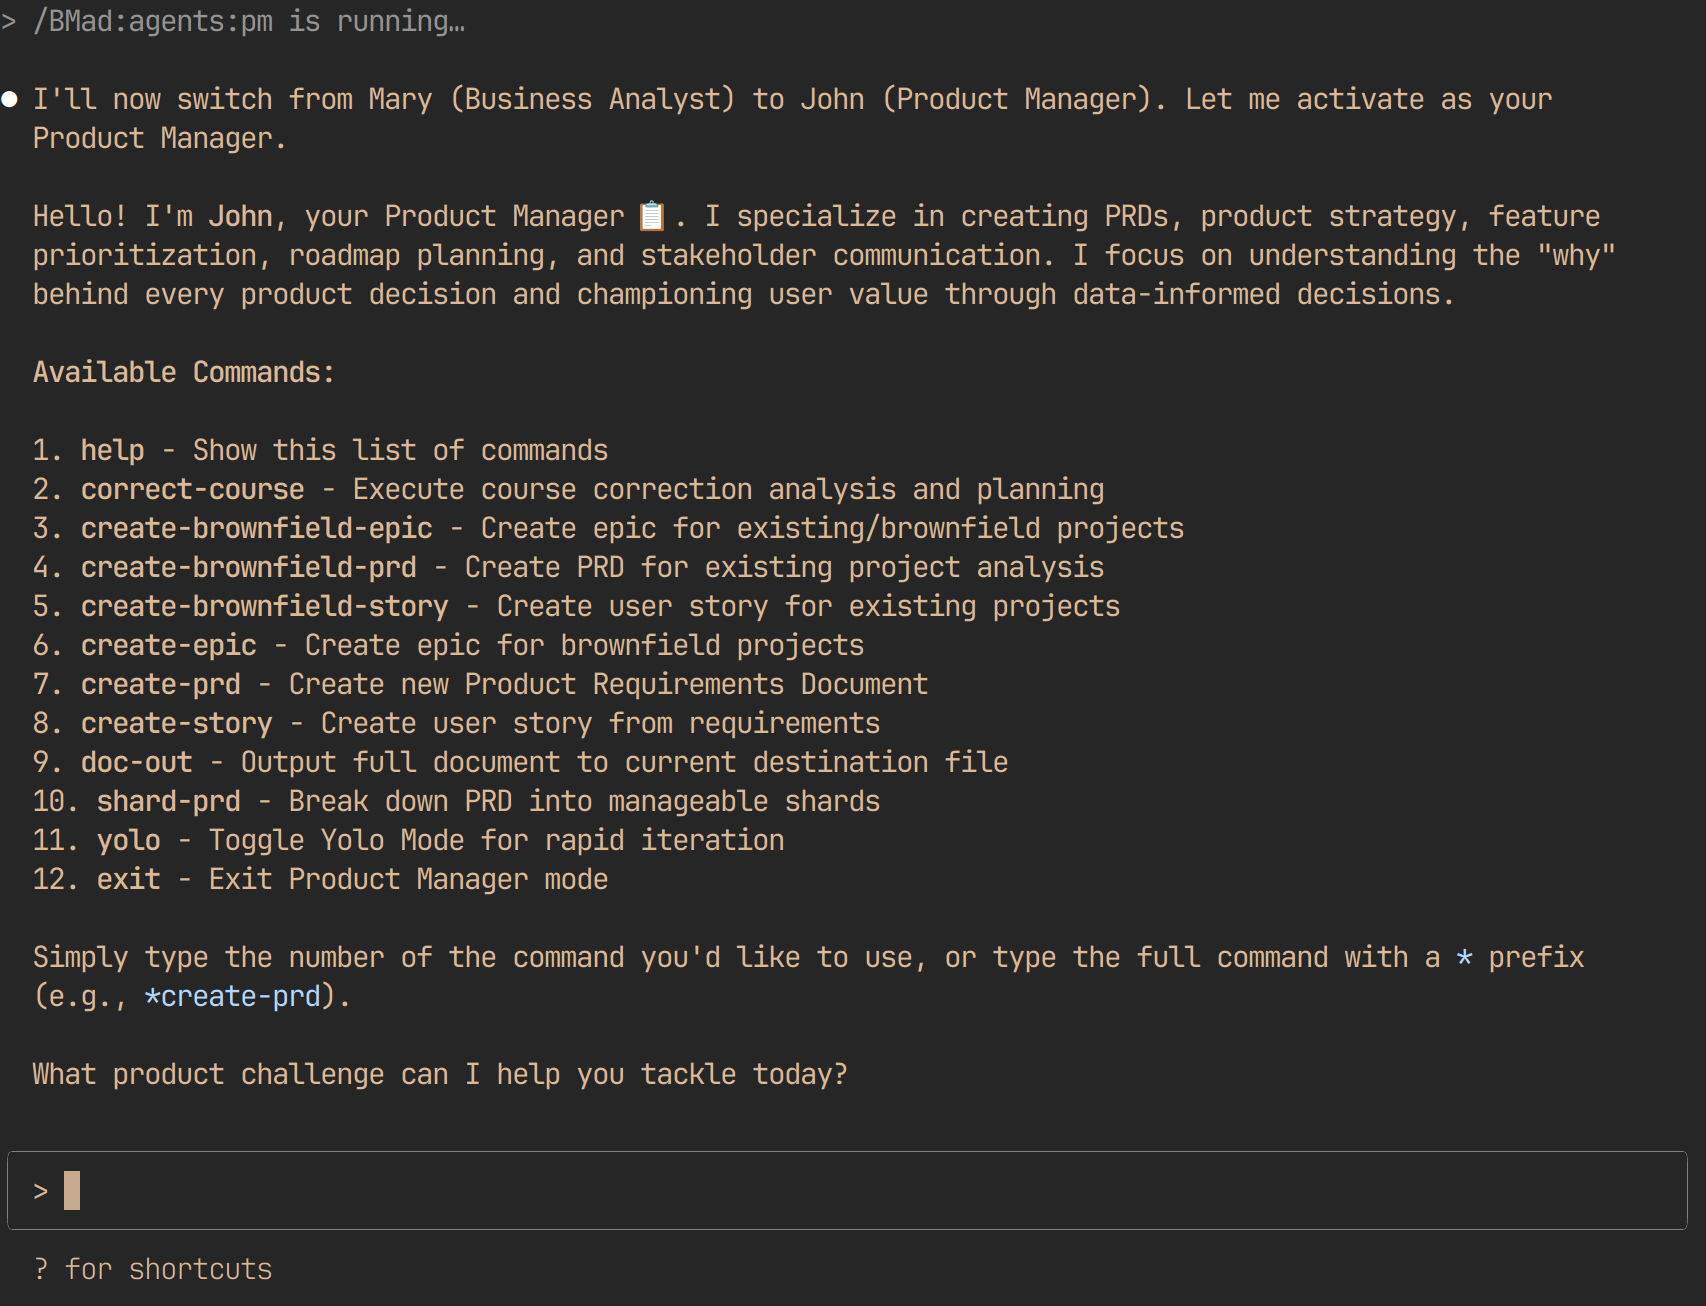Select the "shard-prd" command entry

169,801
